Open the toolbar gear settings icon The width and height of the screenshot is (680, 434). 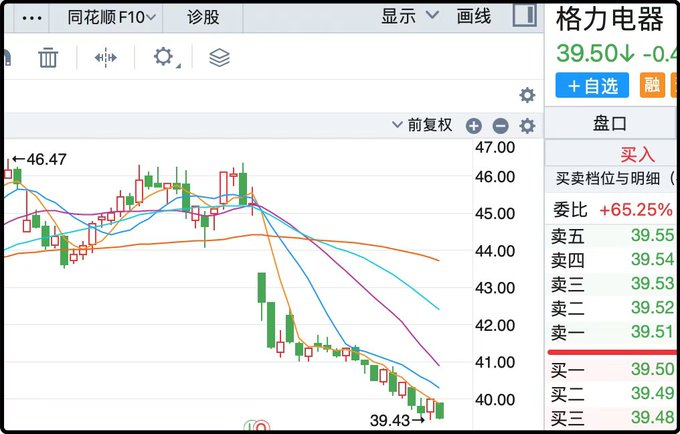coord(164,57)
